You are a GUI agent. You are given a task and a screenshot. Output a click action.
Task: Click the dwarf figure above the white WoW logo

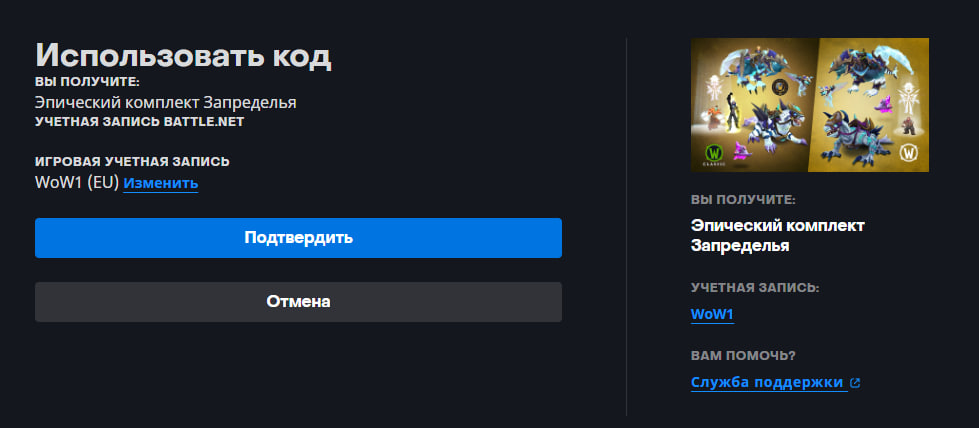point(909,127)
